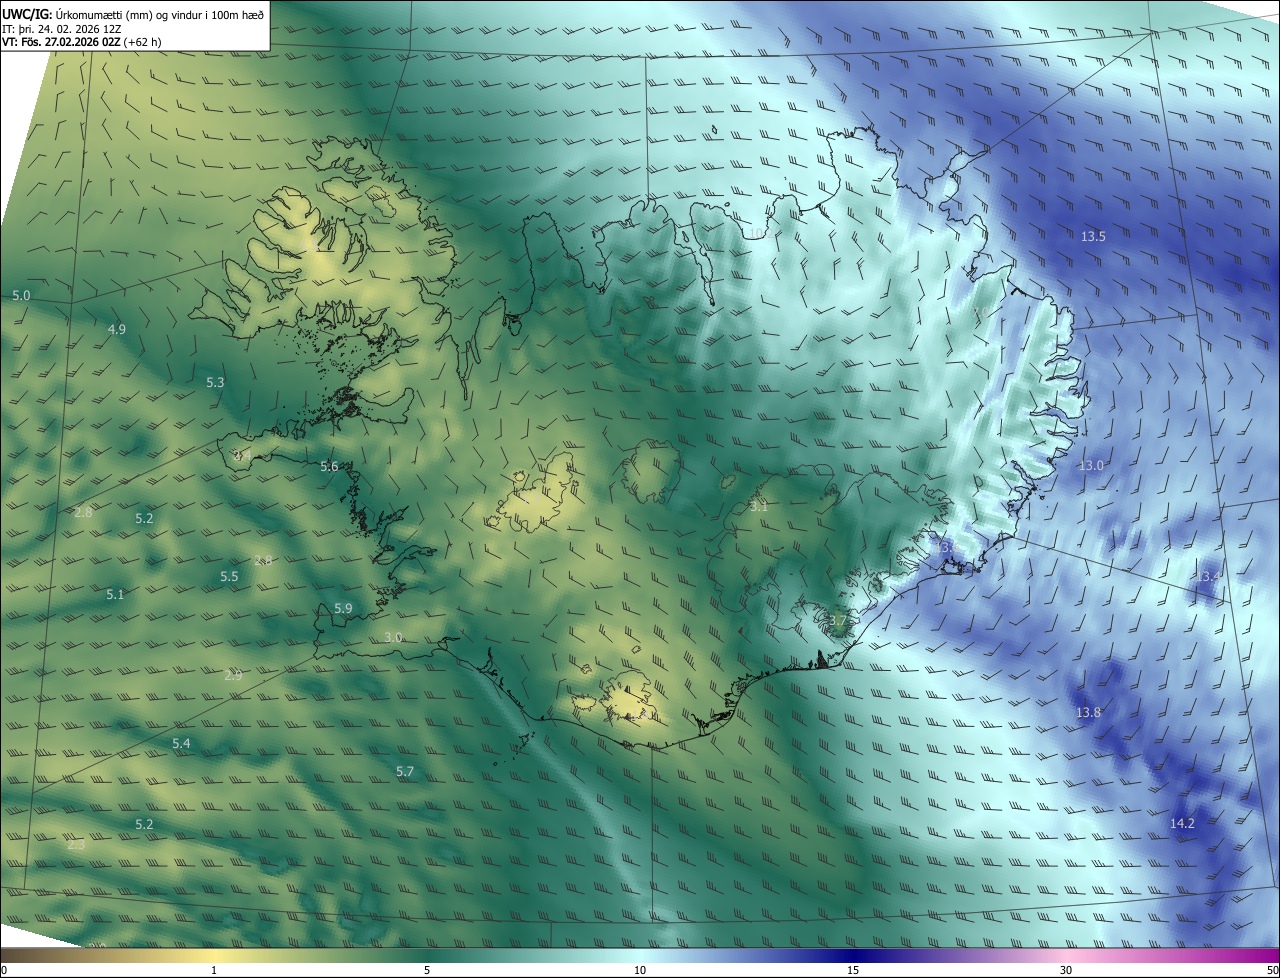Click the color scale tick labeled 50
This screenshot has height=978, width=1280.
click(1272, 970)
